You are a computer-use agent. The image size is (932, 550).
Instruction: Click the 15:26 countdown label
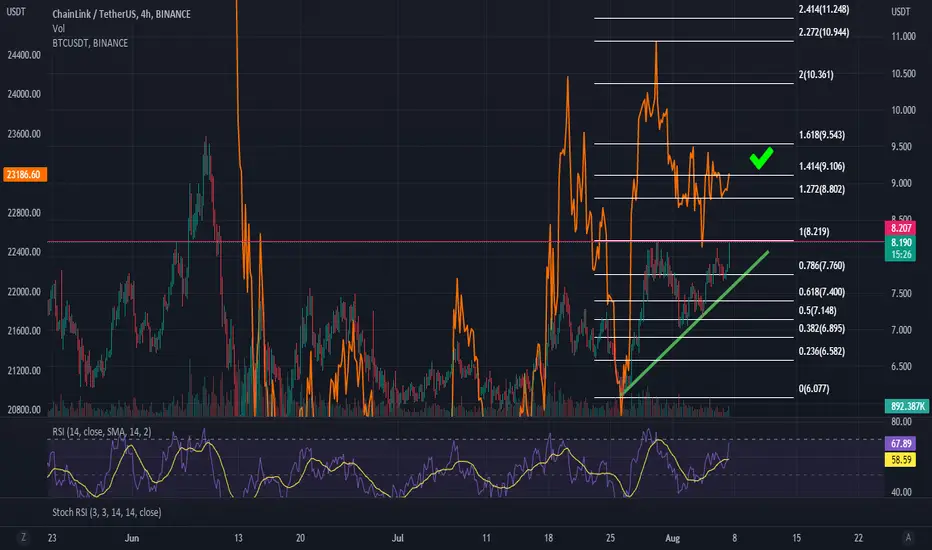point(900,254)
